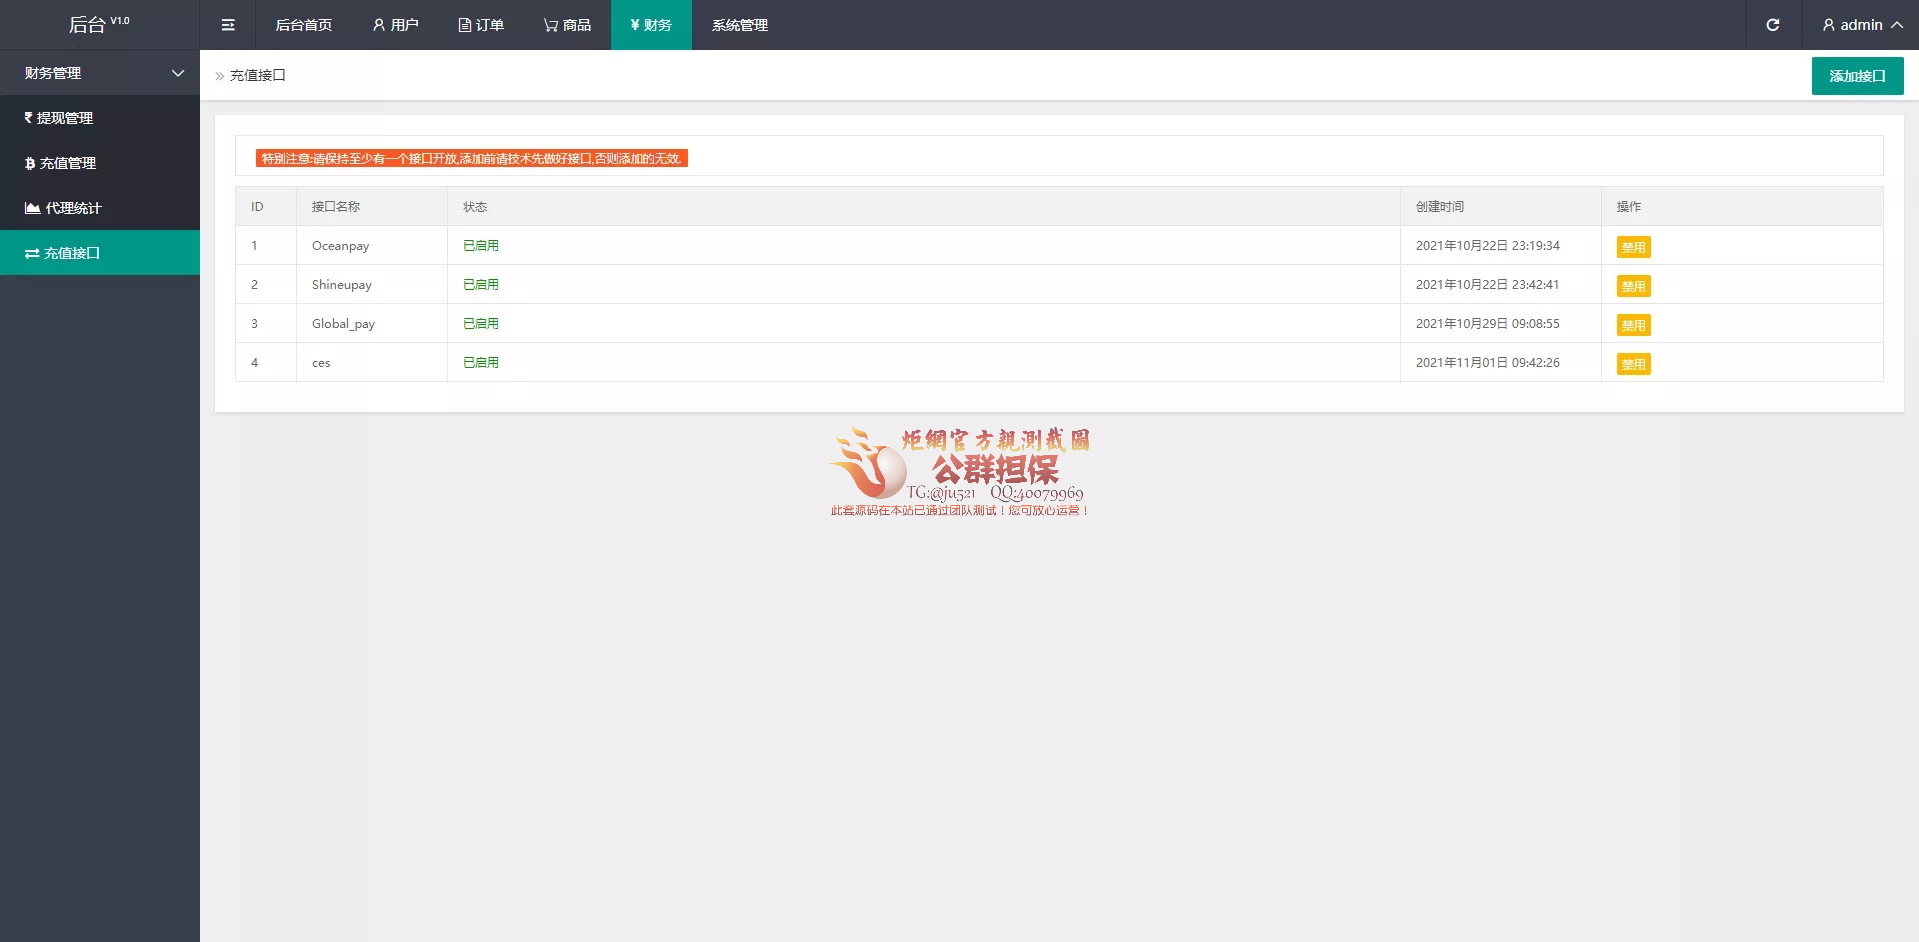Click the refresh icon in top bar
Viewport: 1919px width, 942px height.
1772,25
